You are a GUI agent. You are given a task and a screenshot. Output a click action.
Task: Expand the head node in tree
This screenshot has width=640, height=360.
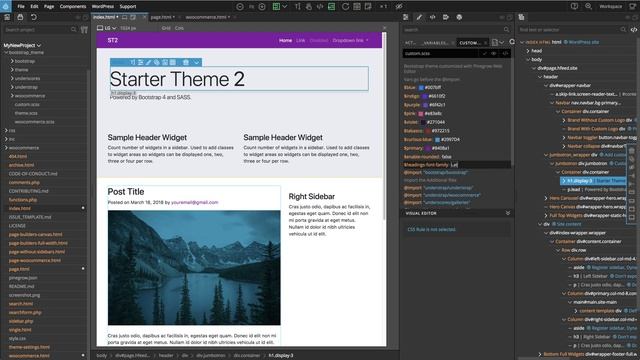tap(528, 51)
